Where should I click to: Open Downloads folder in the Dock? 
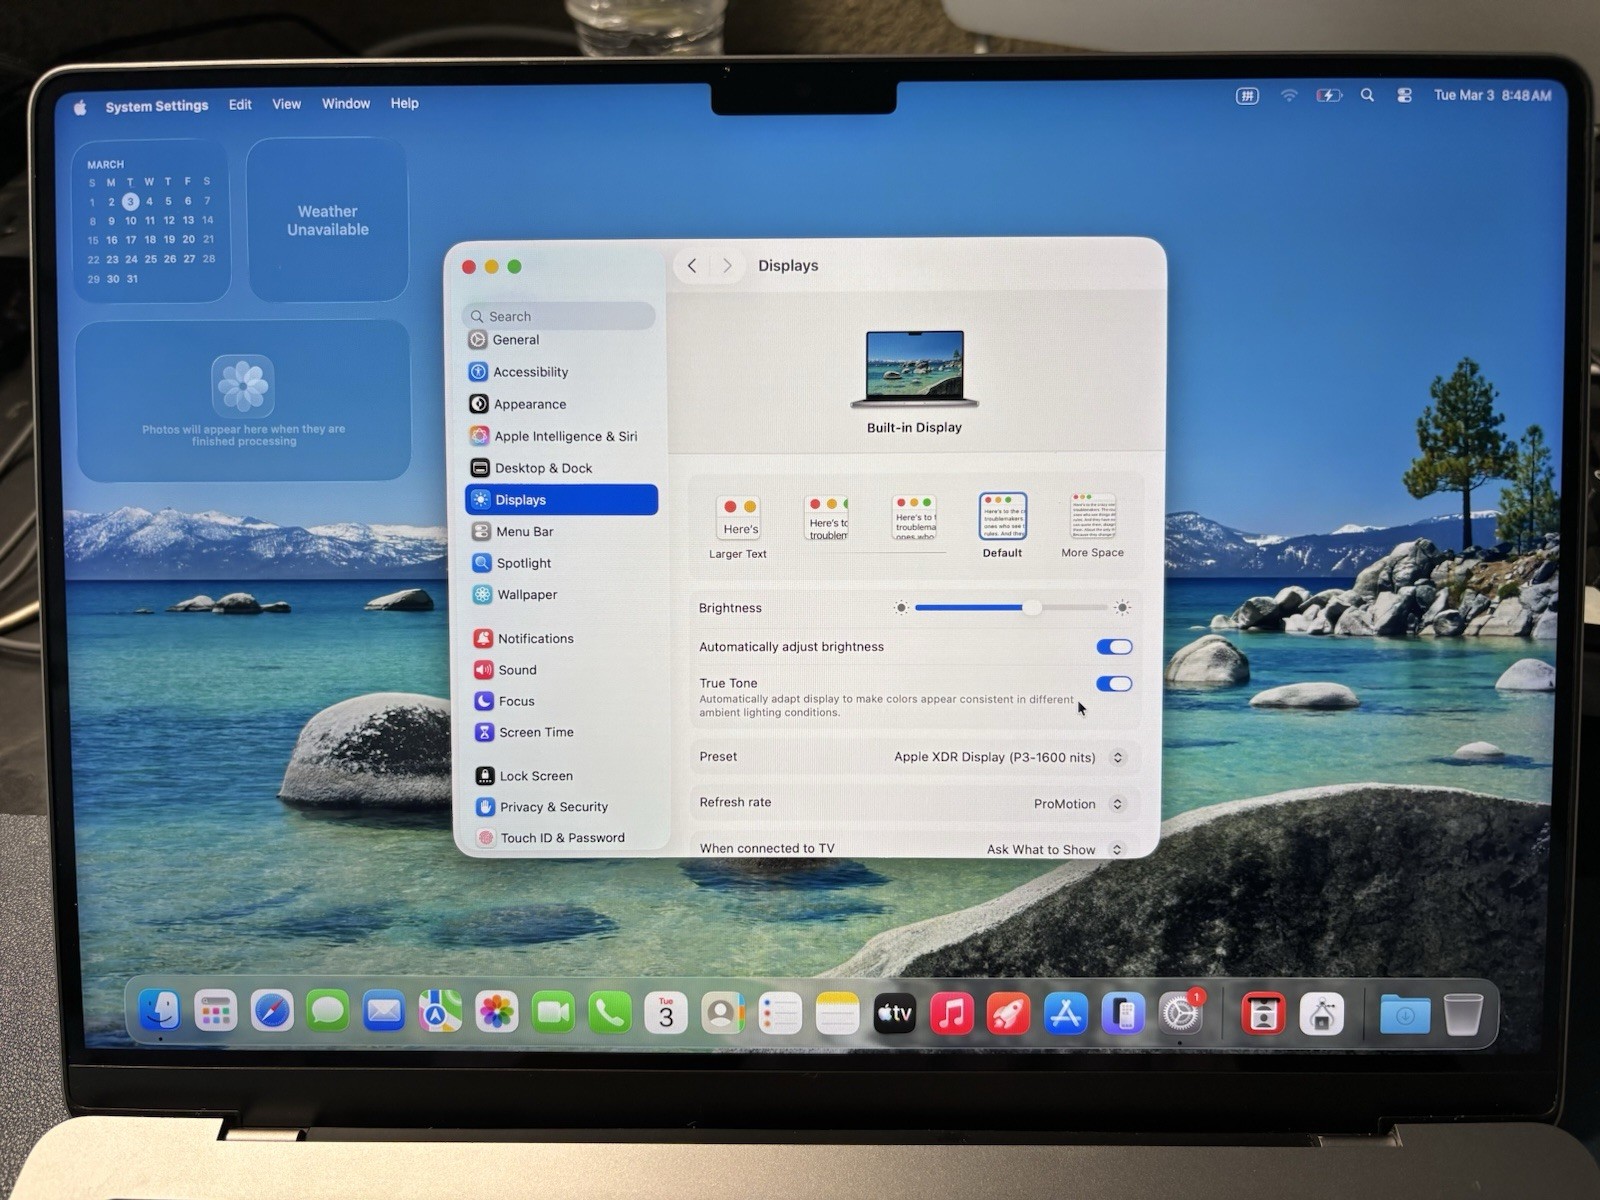[1405, 1015]
